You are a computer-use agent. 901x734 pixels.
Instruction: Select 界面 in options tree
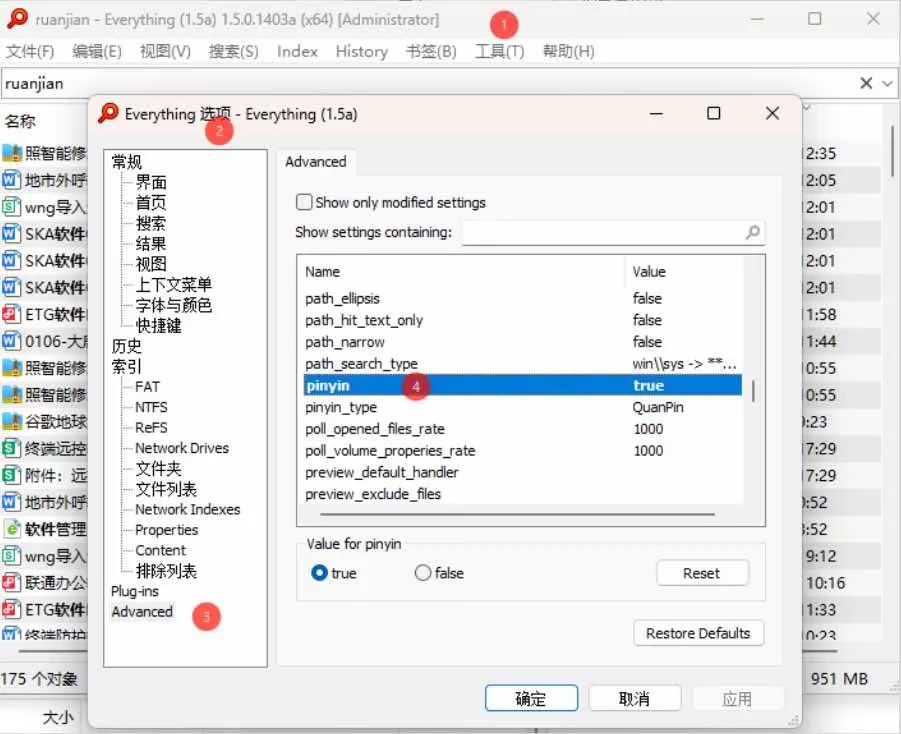click(151, 182)
